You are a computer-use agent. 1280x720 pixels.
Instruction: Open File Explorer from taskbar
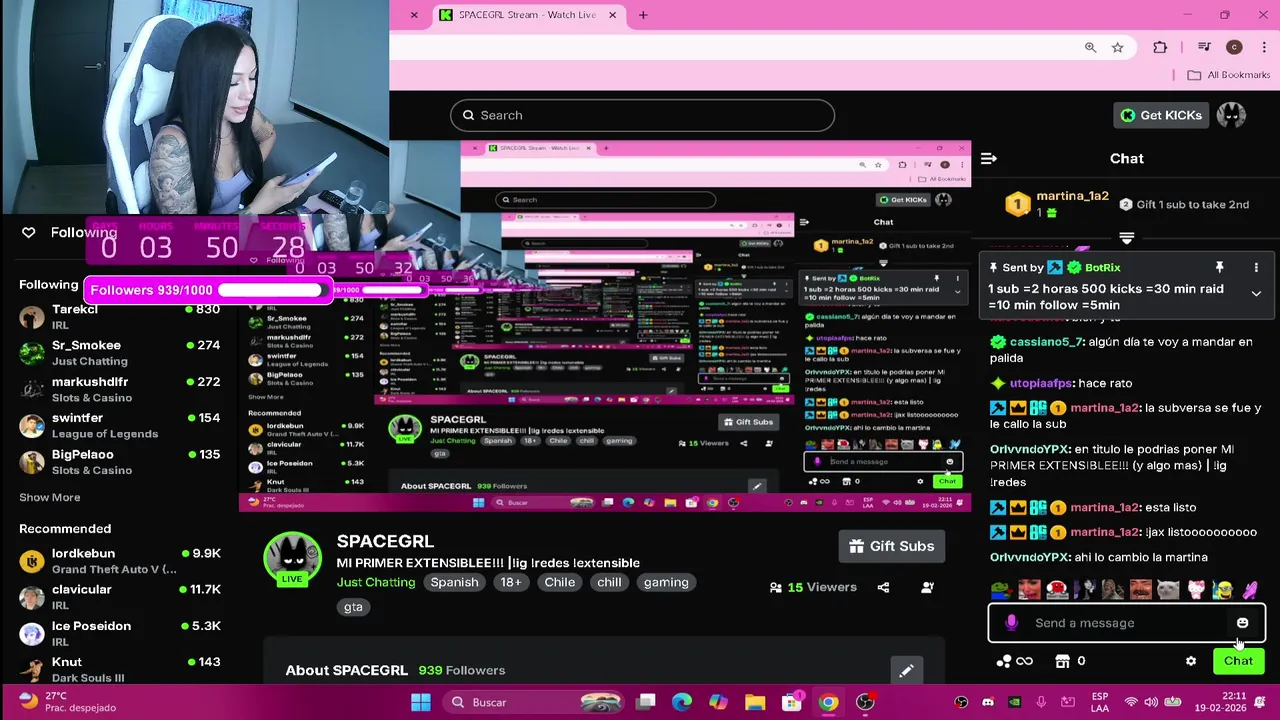(x=755, y=702)
